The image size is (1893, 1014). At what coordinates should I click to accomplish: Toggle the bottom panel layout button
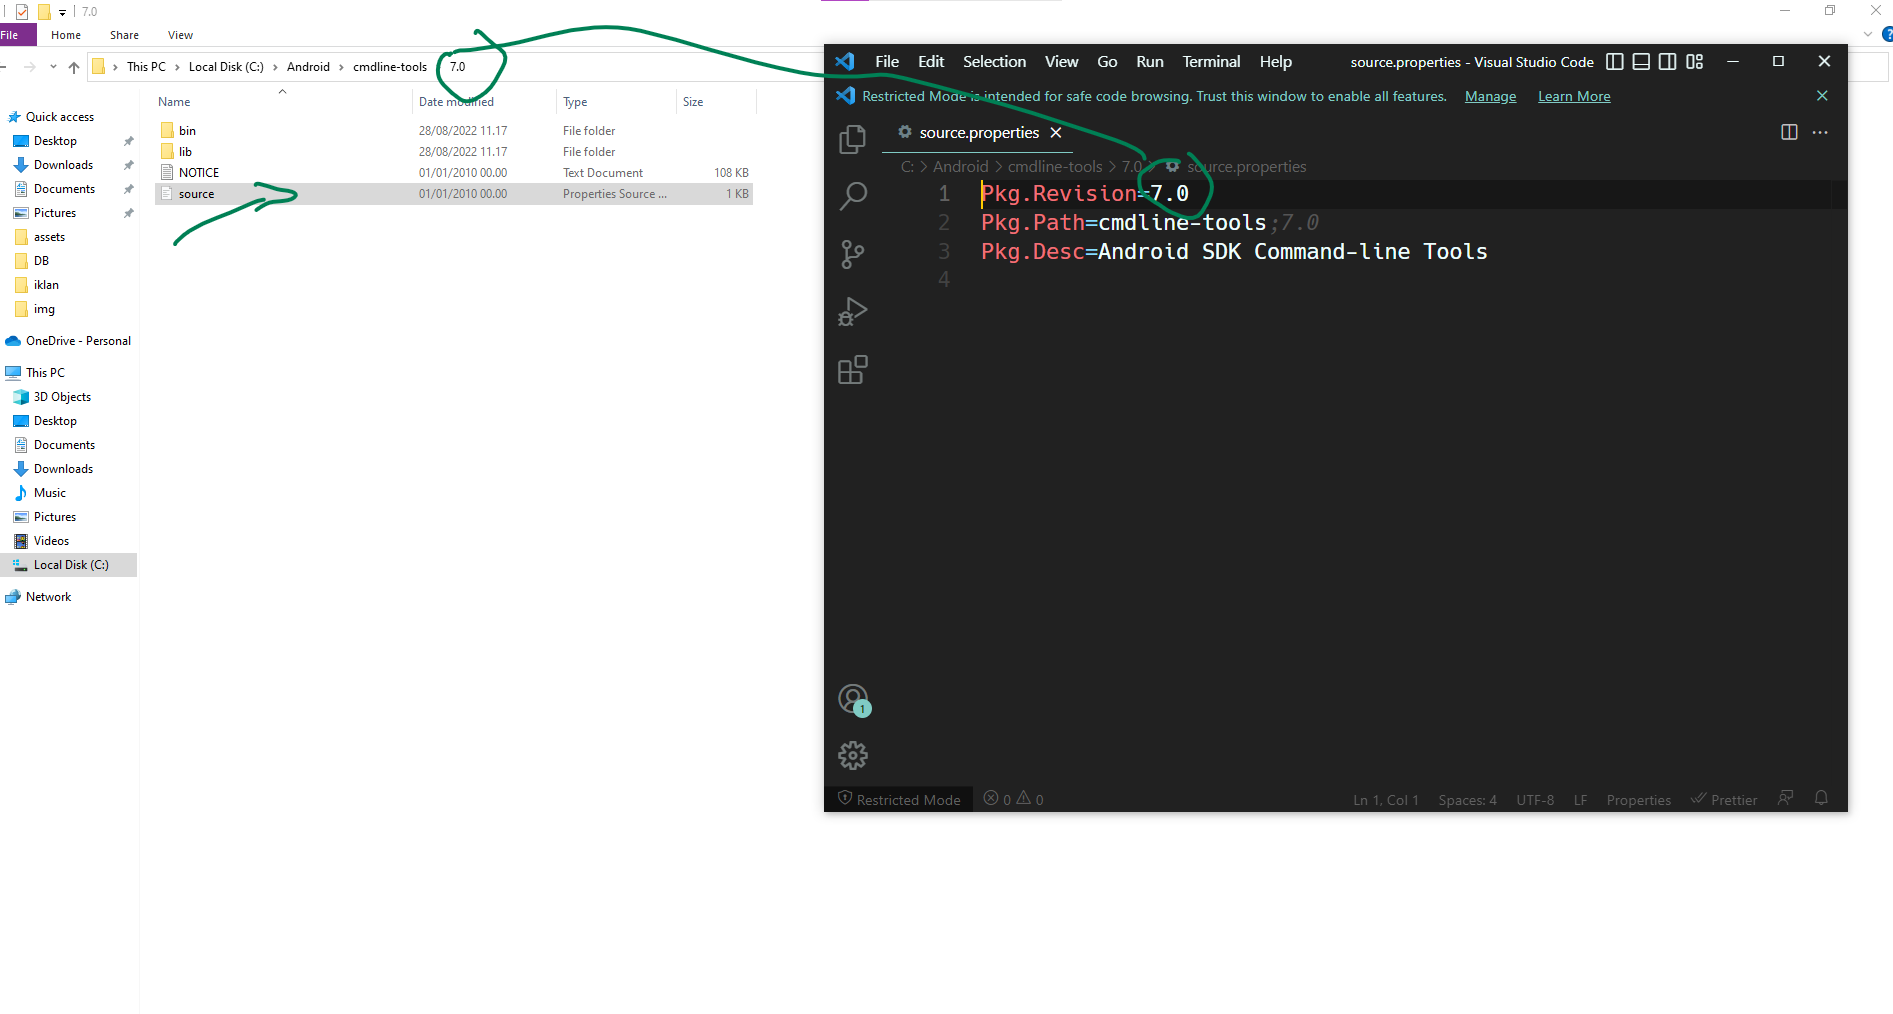tap(1641, 61)
